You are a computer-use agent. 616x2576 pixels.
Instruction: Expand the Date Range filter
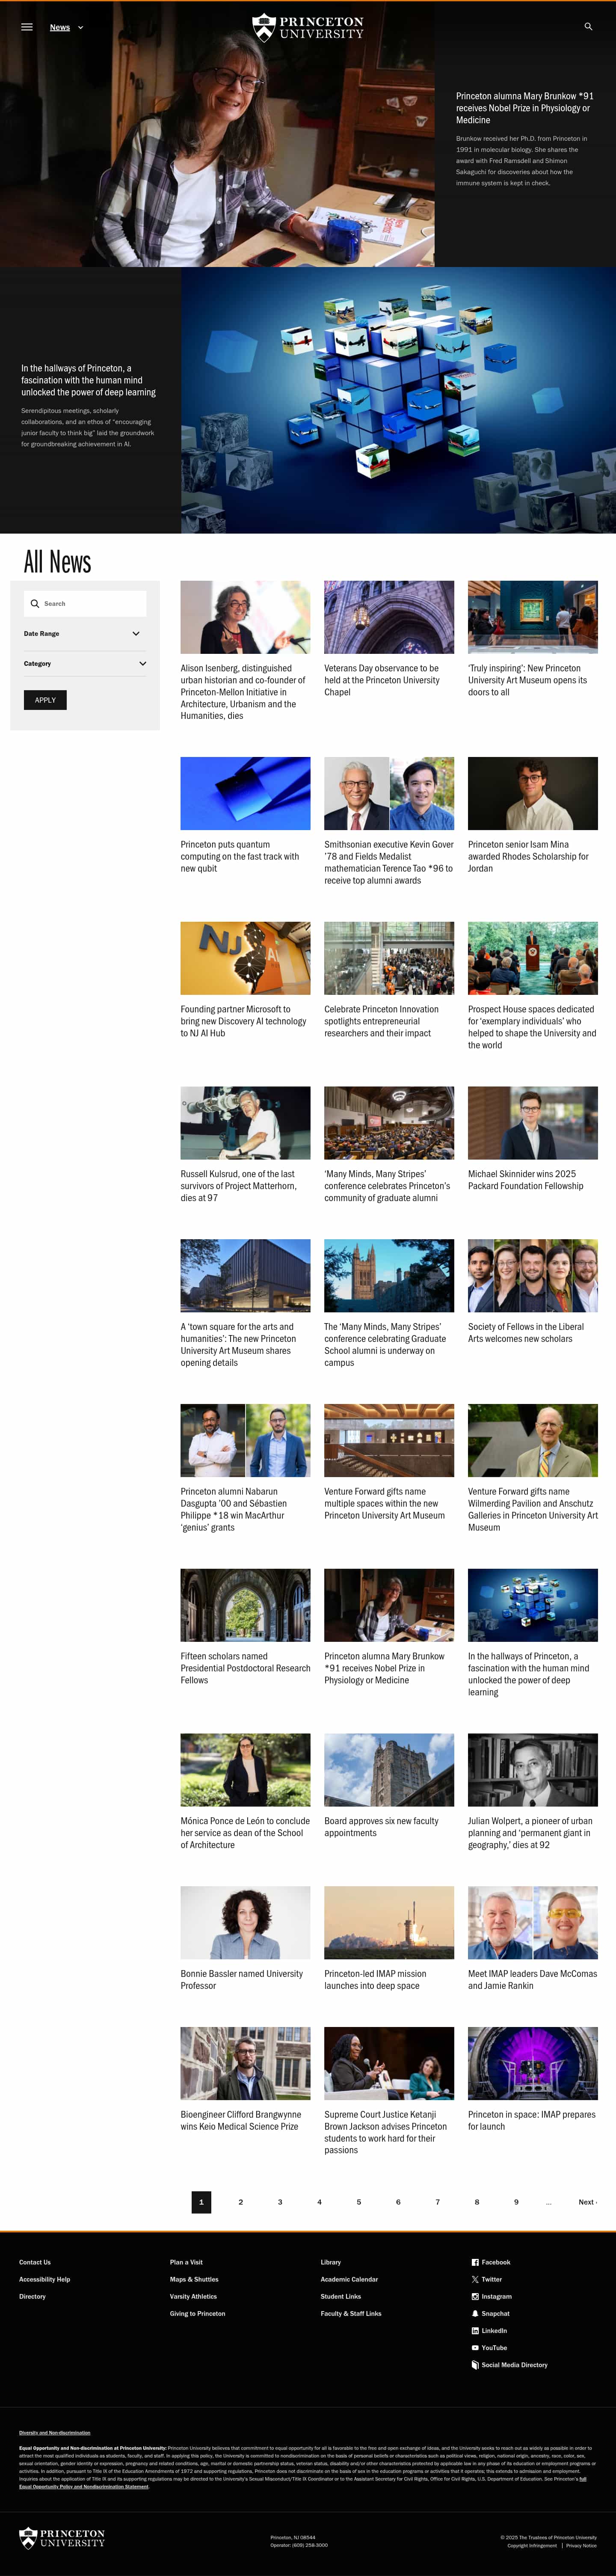(85, 634)
